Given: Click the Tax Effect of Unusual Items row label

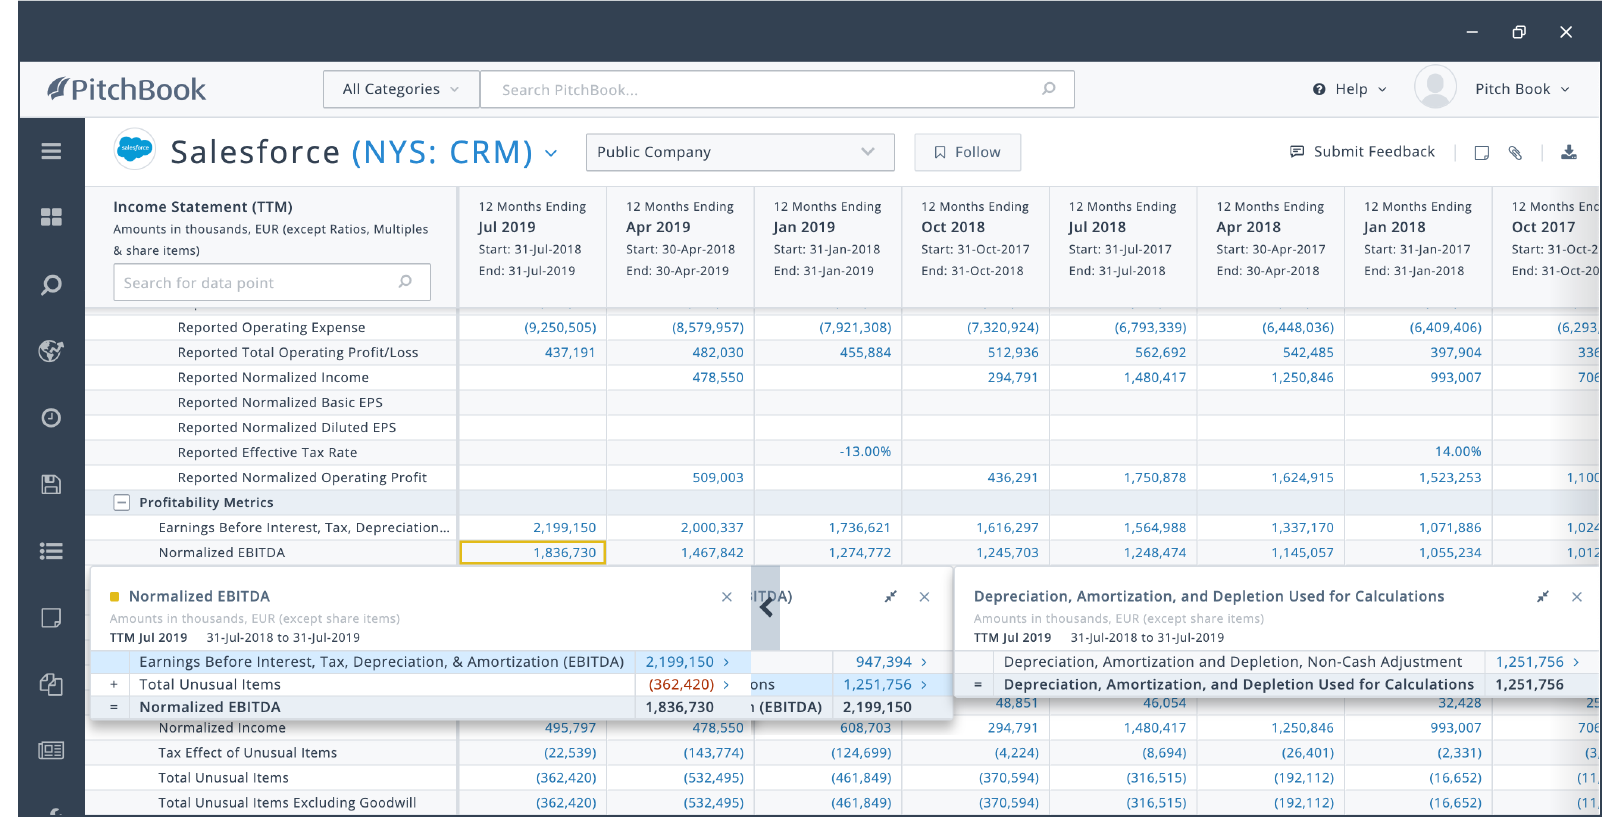Looking at the screenshot, I should tap(247, 753).
